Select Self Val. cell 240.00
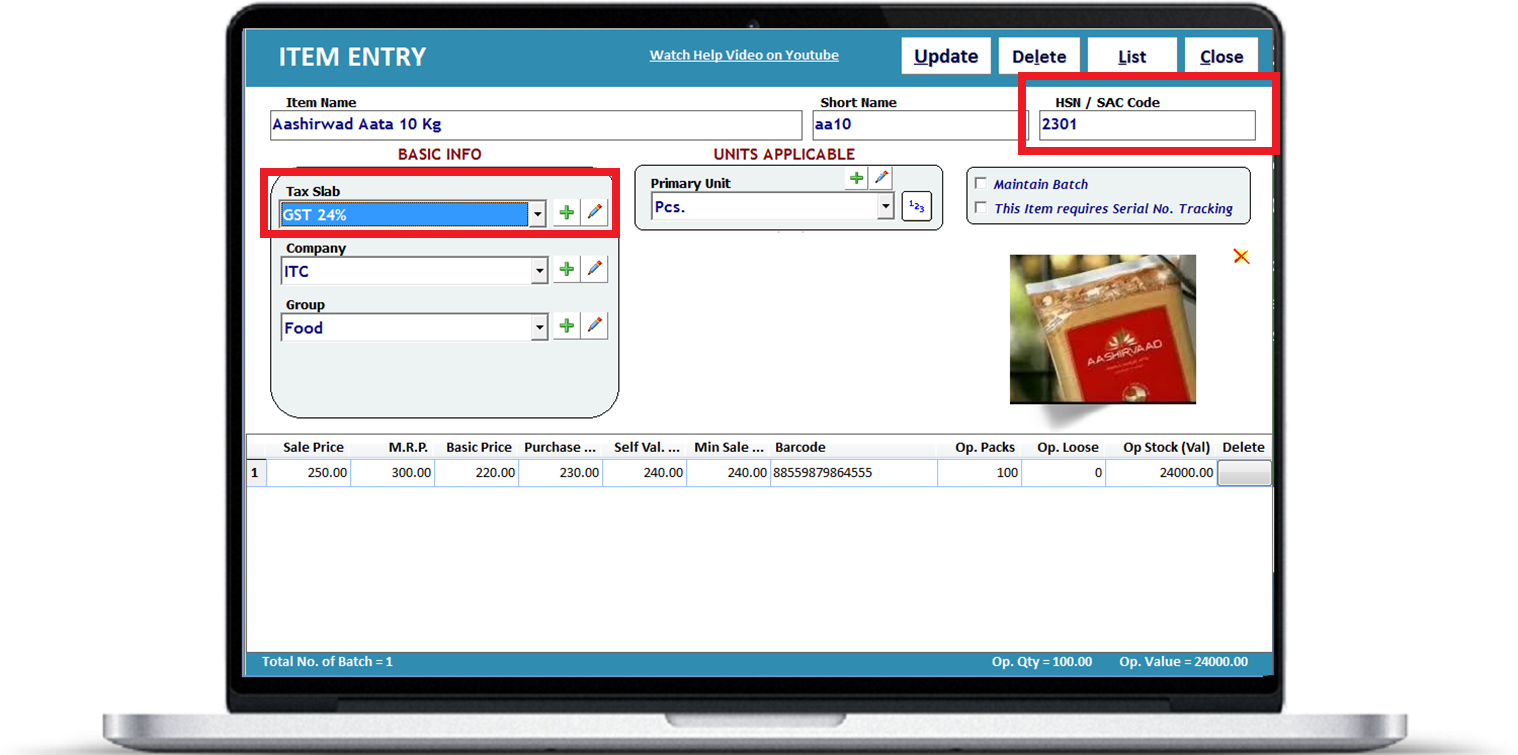Image resolution: width=1518 pixels, height=755 pixels. coord(644,473)
